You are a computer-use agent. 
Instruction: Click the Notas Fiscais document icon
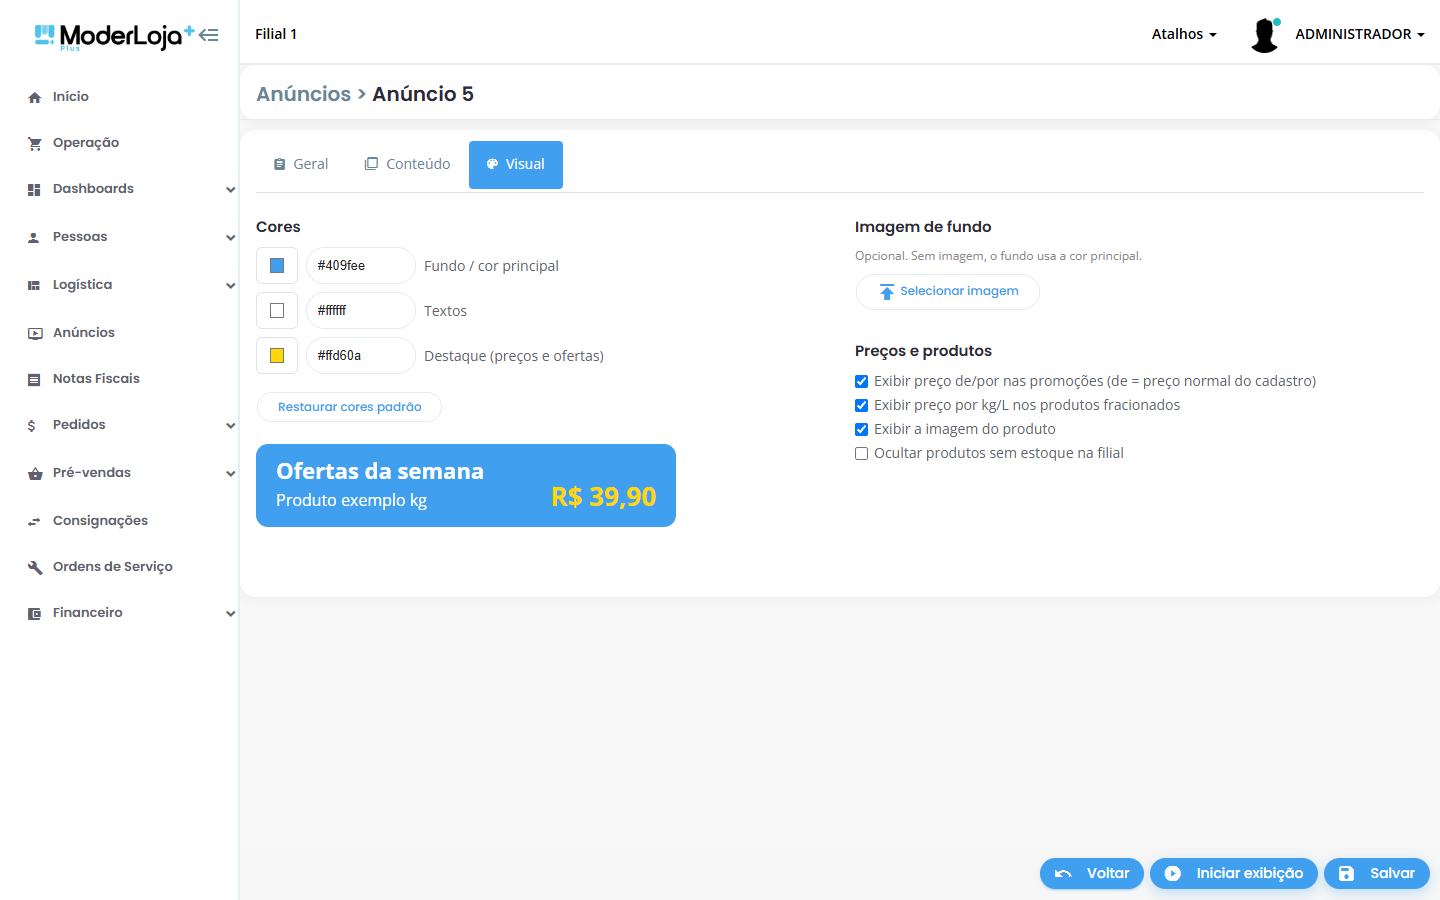[x=35, y=379]
